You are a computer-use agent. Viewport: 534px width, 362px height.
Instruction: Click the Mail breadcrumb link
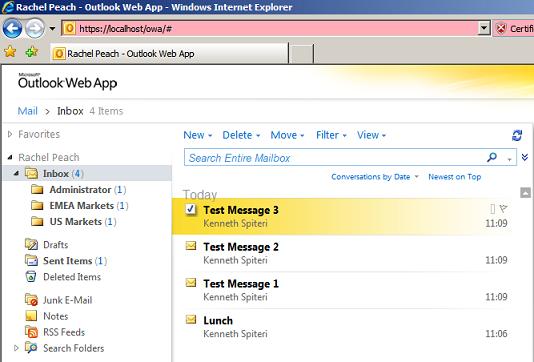click(x=28, y=111)
